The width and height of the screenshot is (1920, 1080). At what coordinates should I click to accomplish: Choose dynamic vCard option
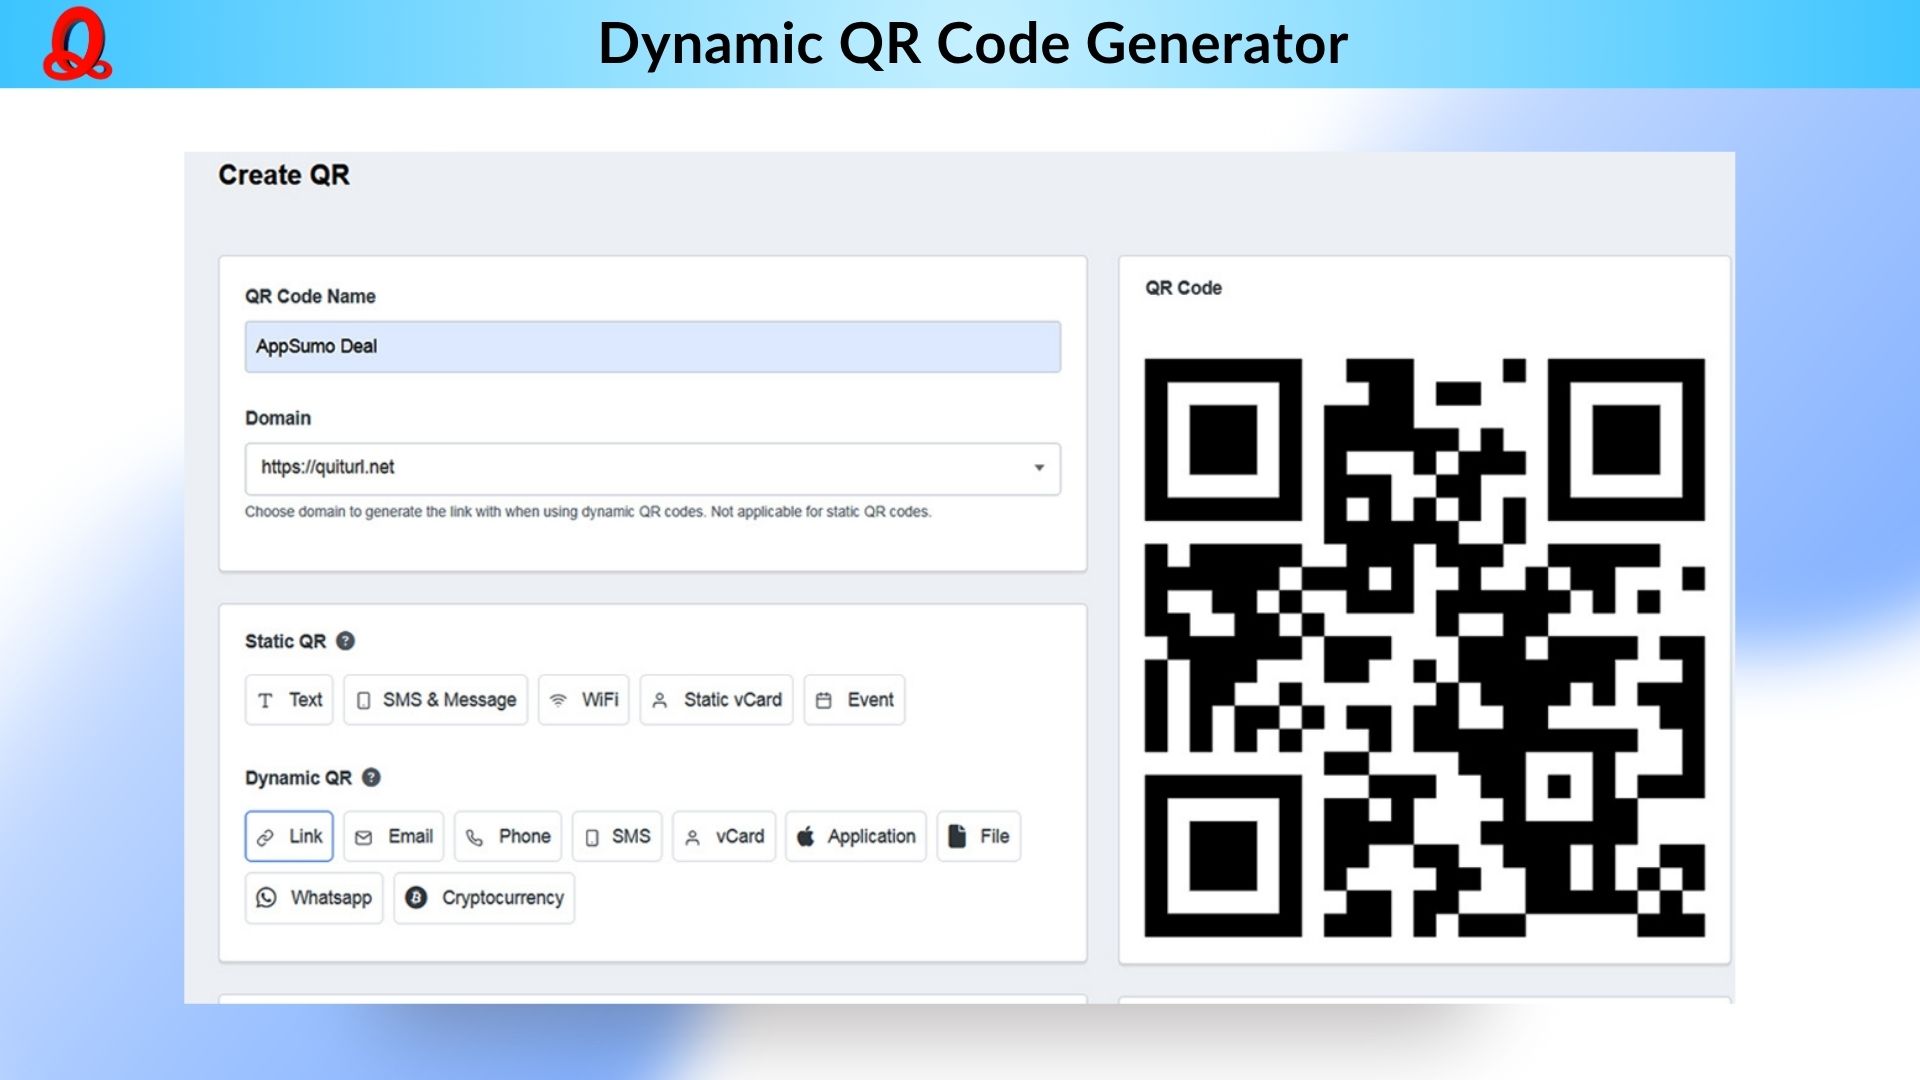[x=725, y=836]
